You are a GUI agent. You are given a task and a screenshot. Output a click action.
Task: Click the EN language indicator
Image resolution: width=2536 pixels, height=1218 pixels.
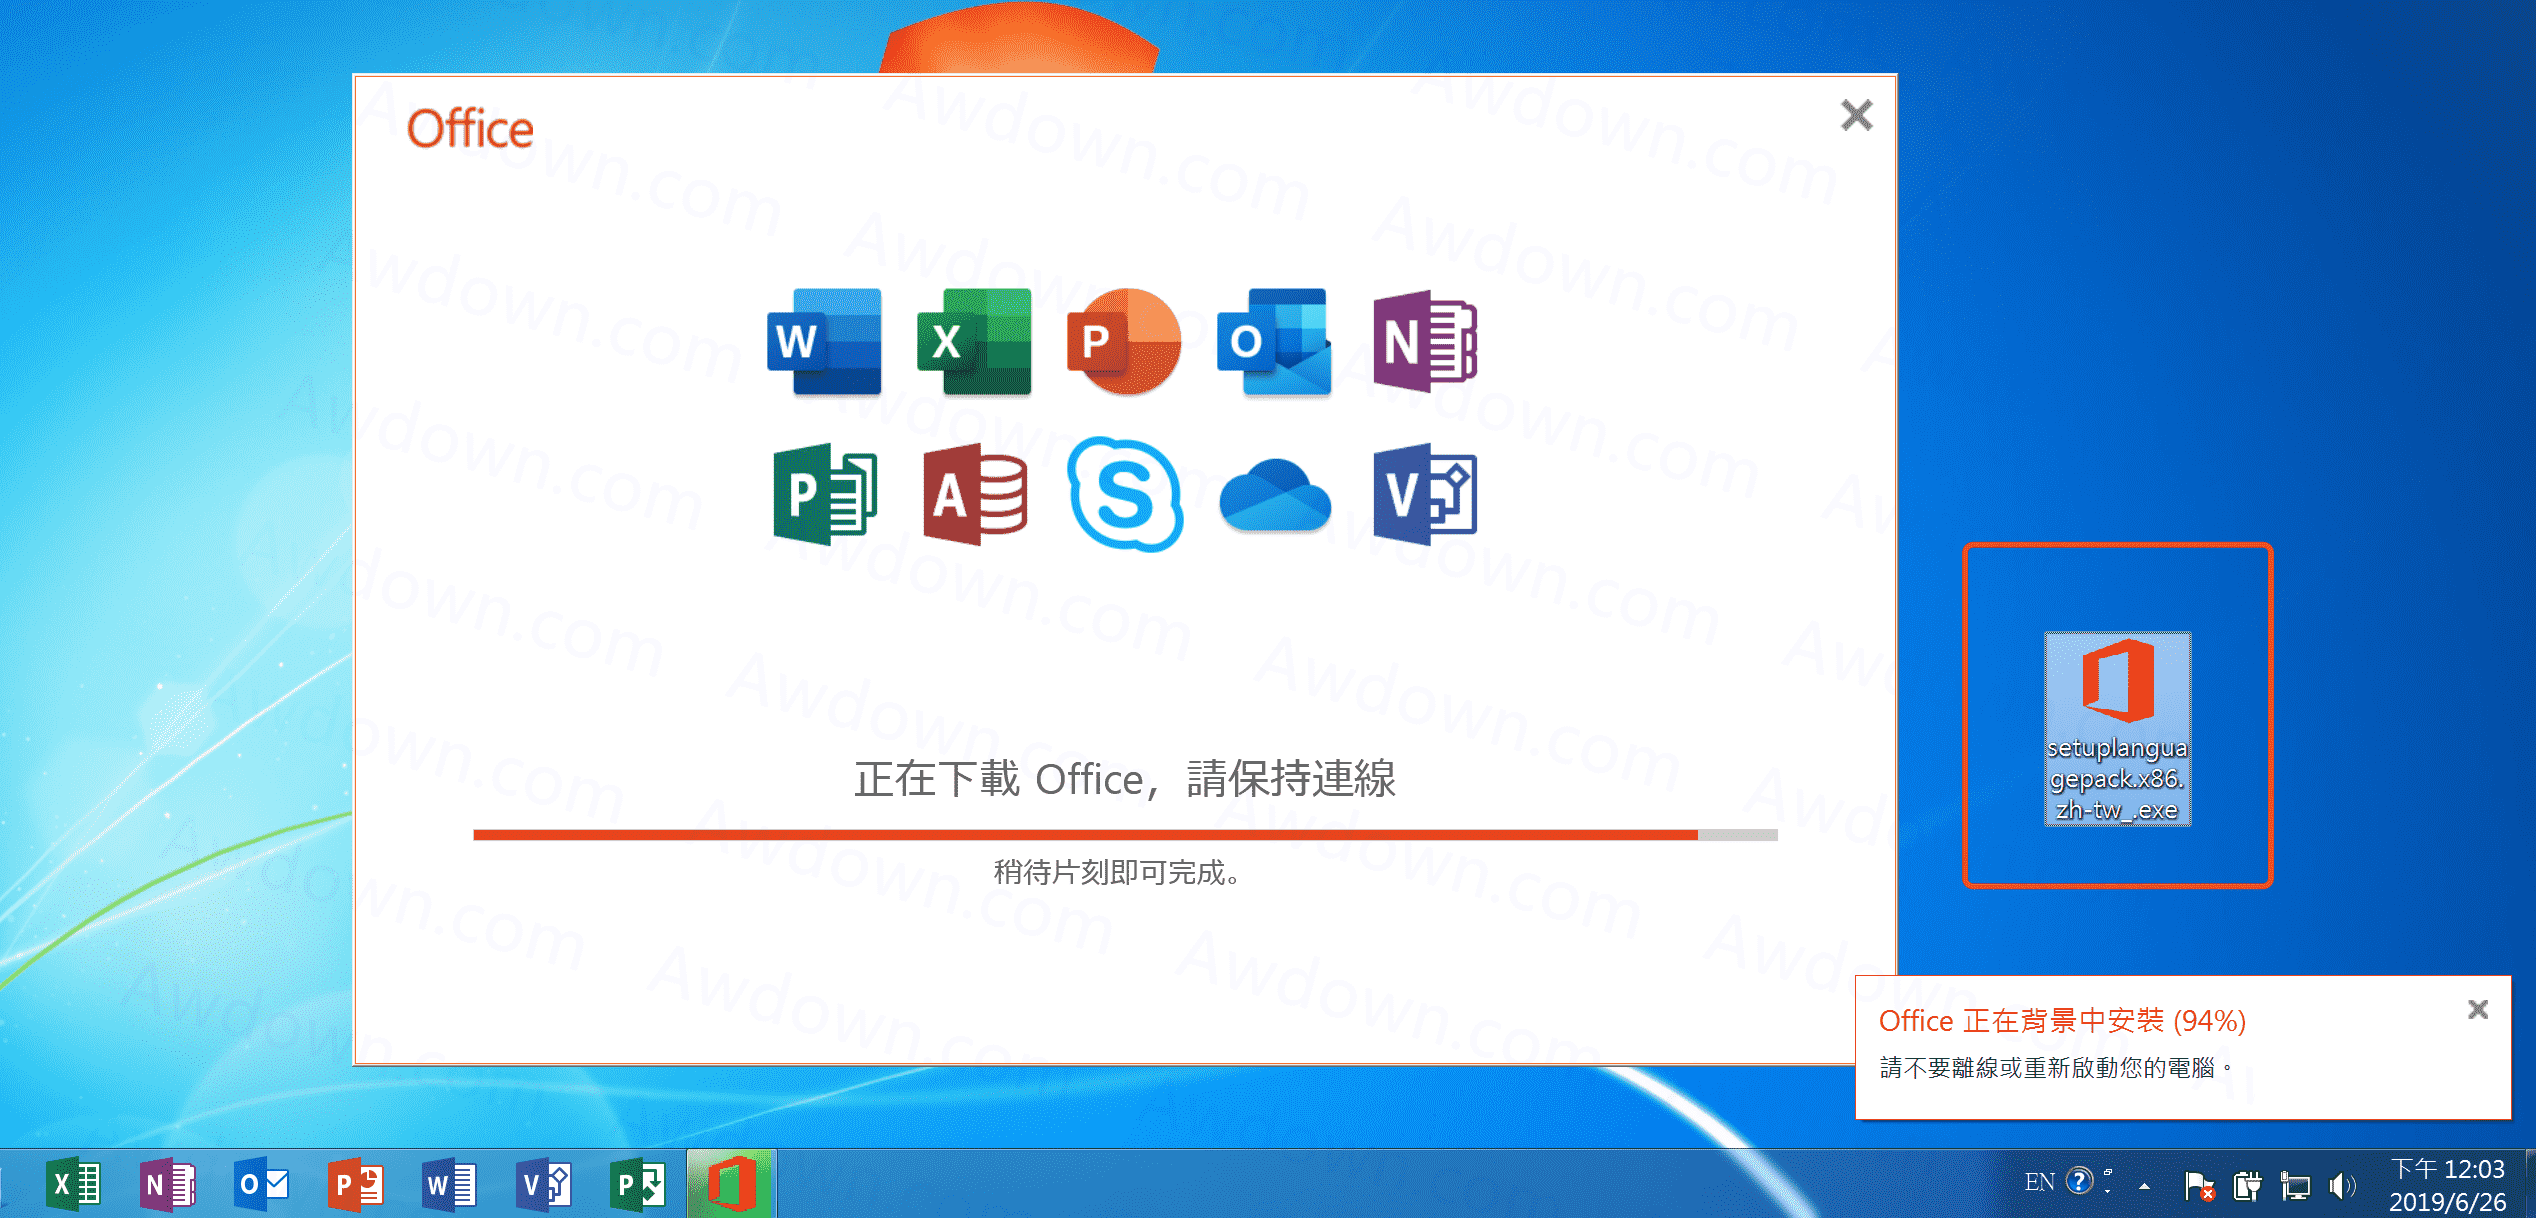2038,1183
